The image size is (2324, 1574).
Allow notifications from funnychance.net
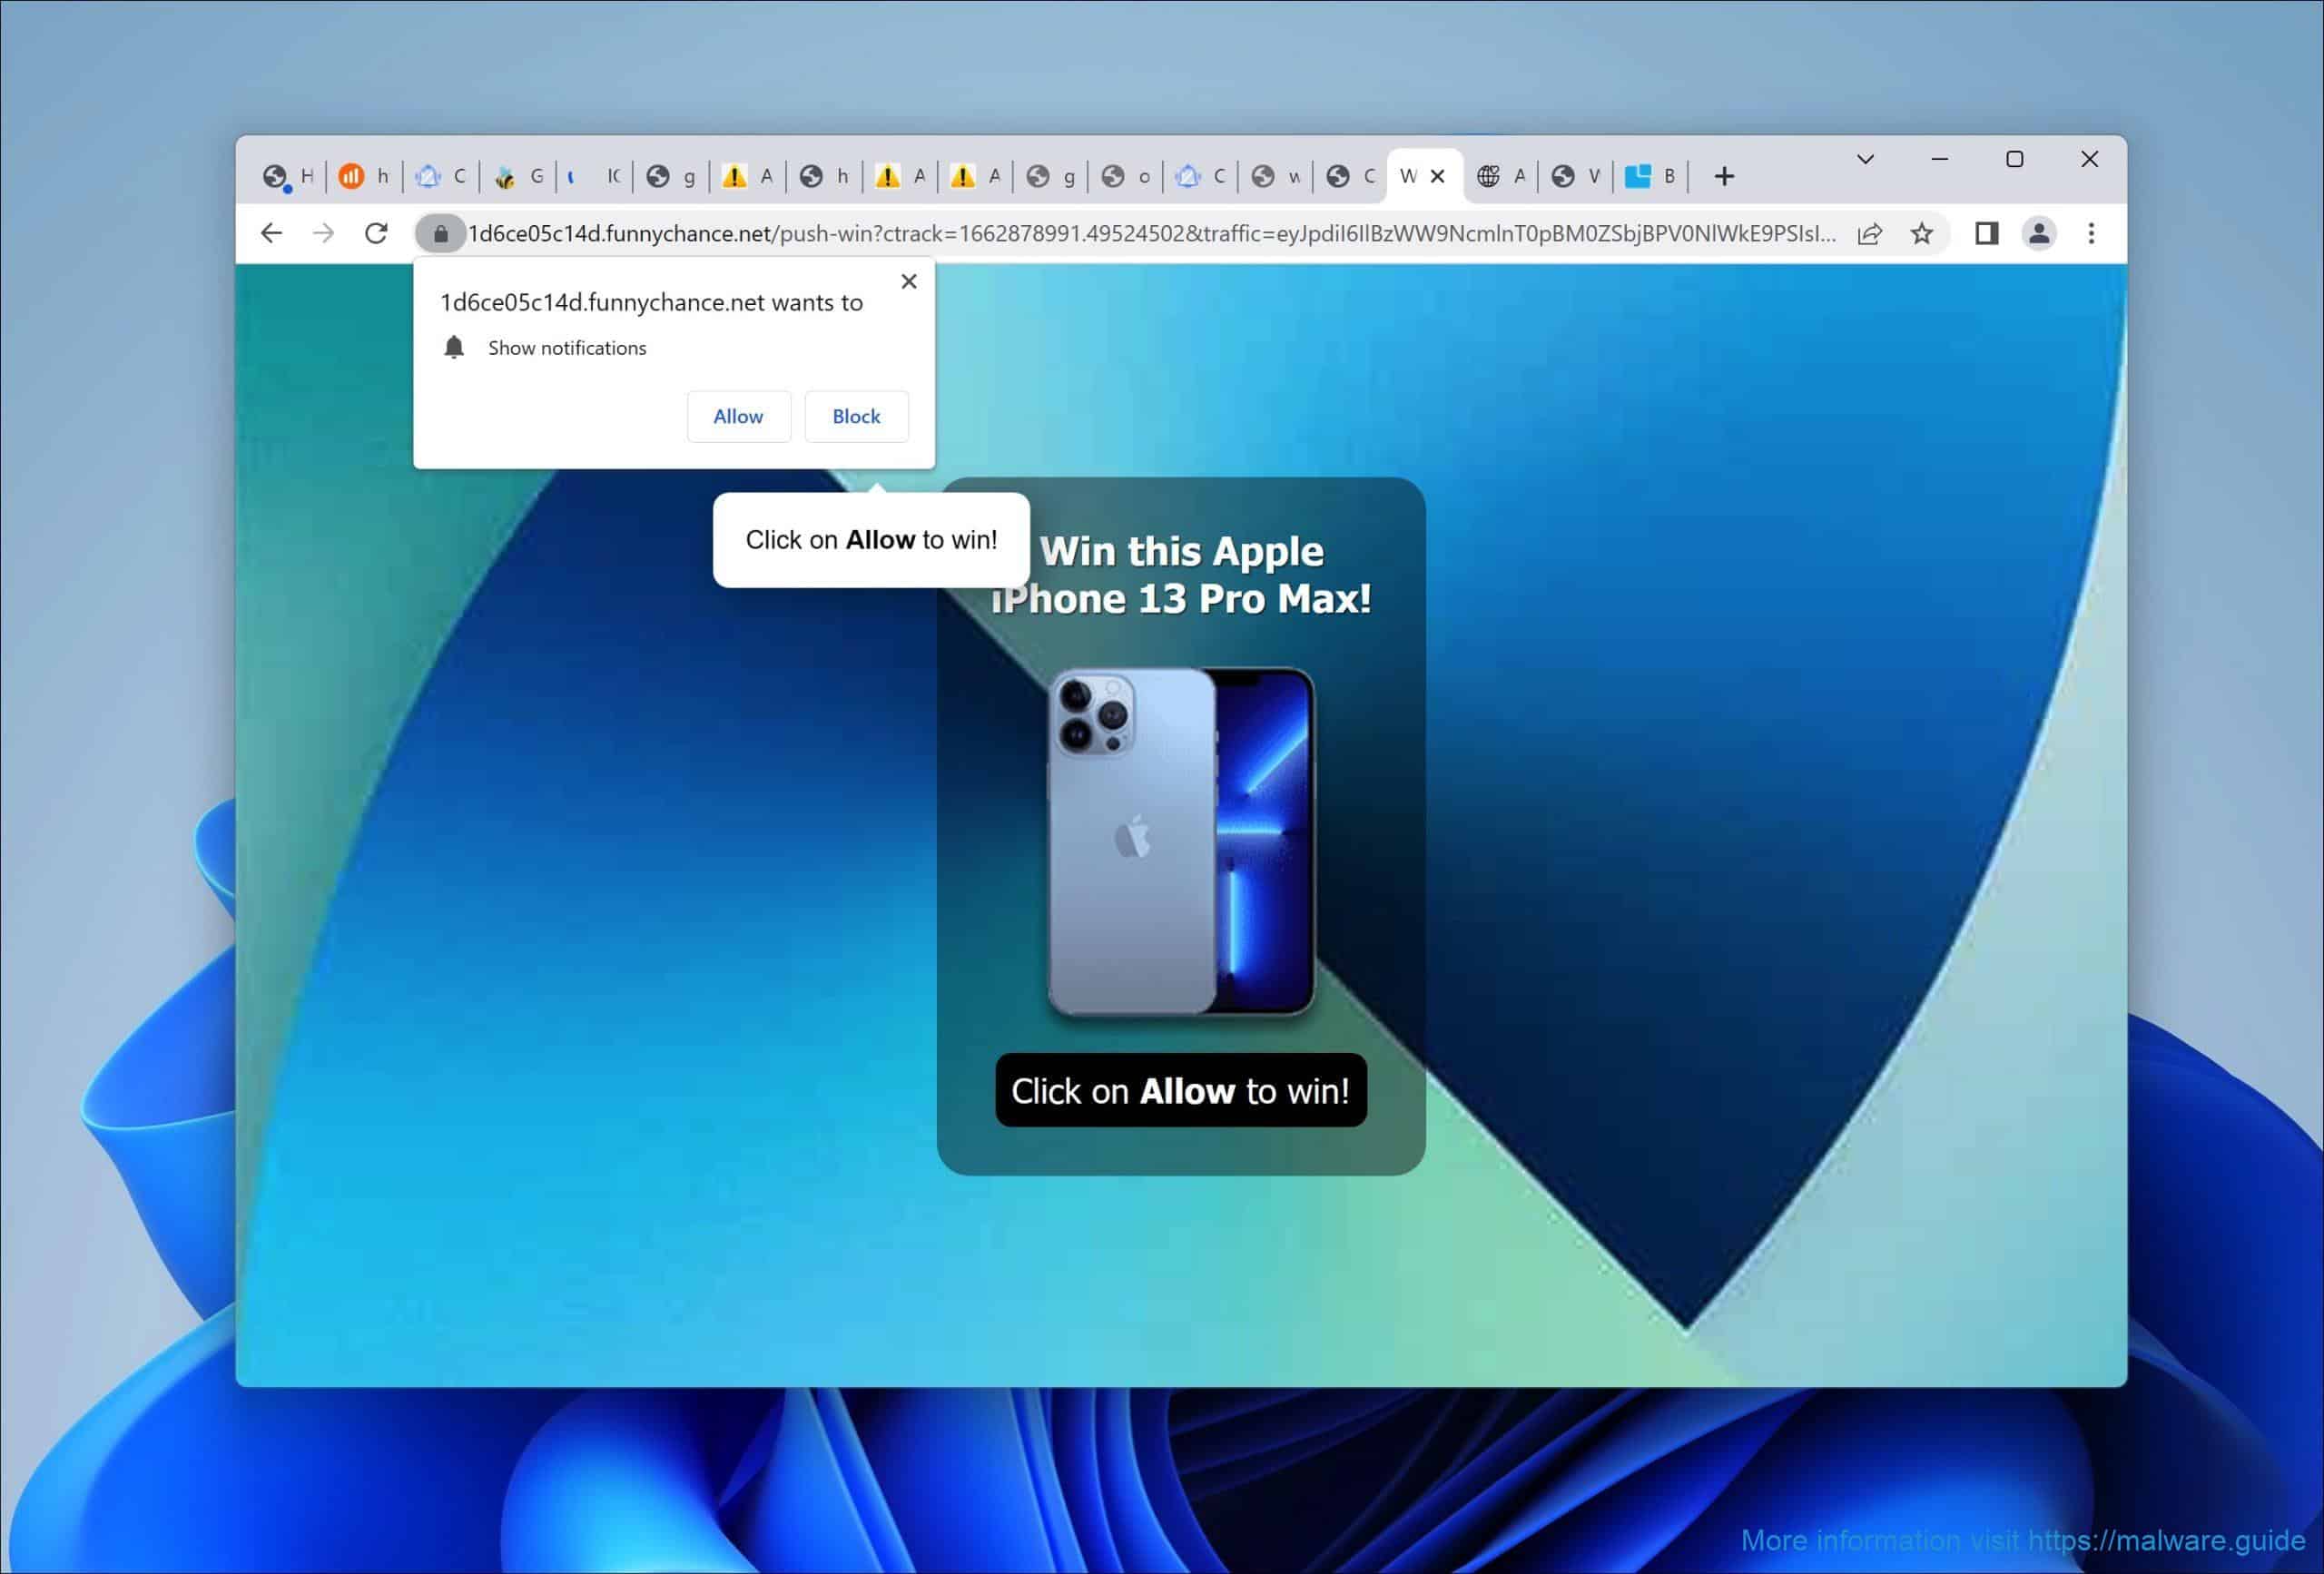tap(738, 416)
